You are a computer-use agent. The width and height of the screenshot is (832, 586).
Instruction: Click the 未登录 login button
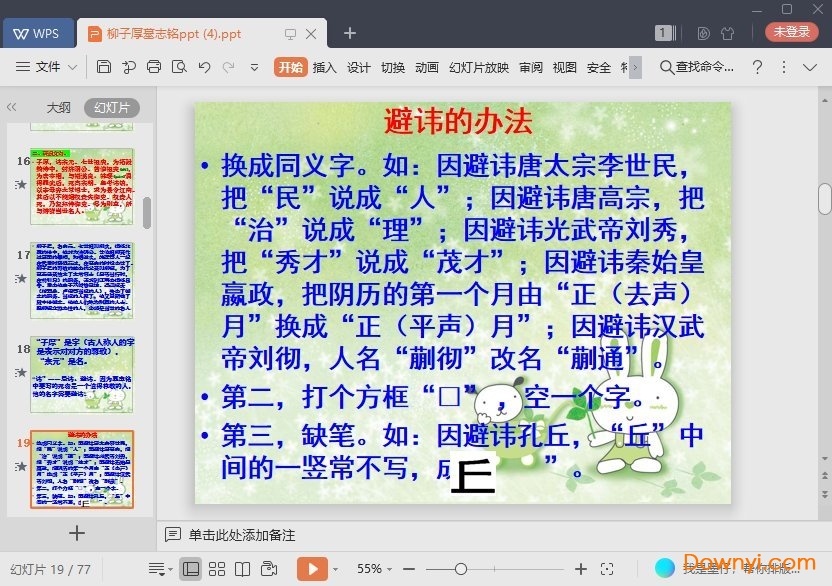[x=791, y=32]
